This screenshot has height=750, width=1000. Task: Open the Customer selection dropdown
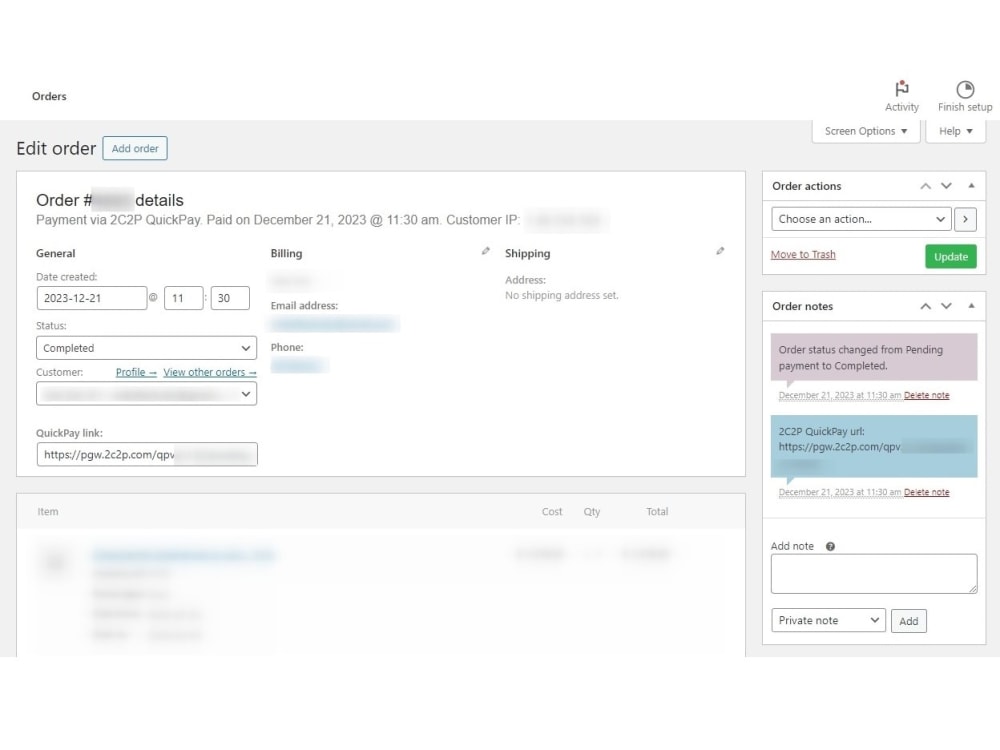tap(146, 394)
